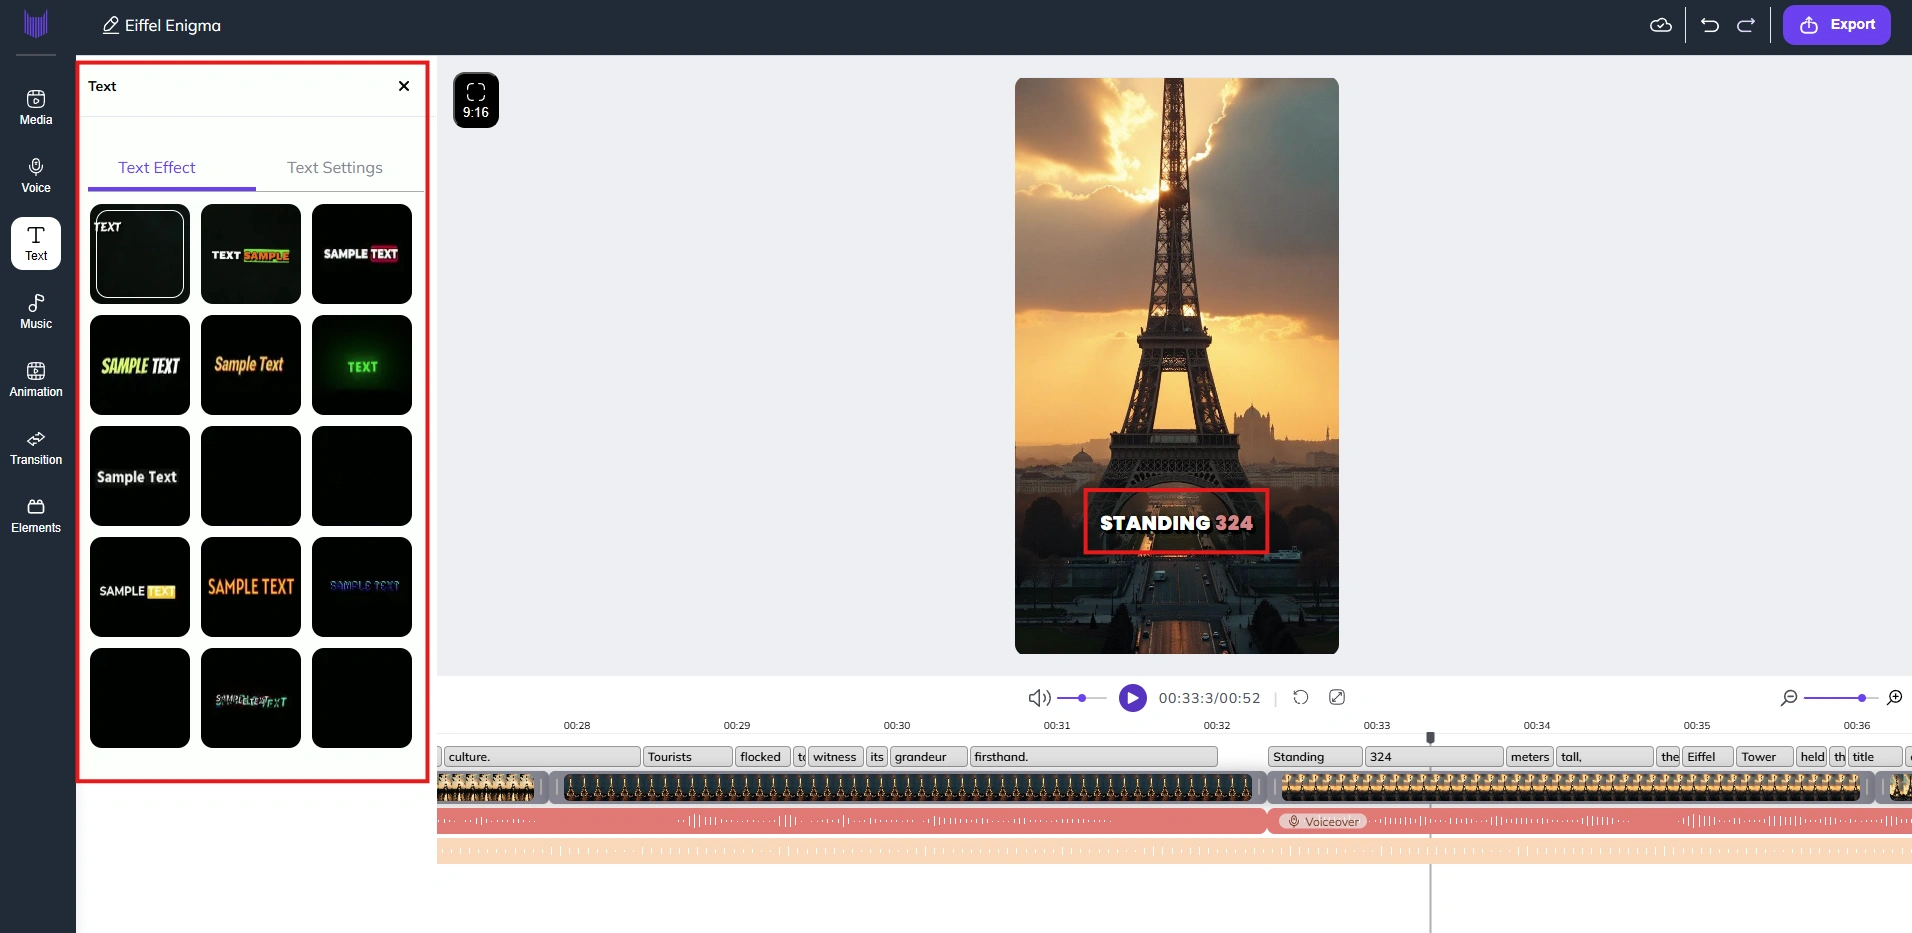The height and width of the screenshot is (933, 1912).
Task: Switch to the Text Effect tab
Action: point(157,168)
